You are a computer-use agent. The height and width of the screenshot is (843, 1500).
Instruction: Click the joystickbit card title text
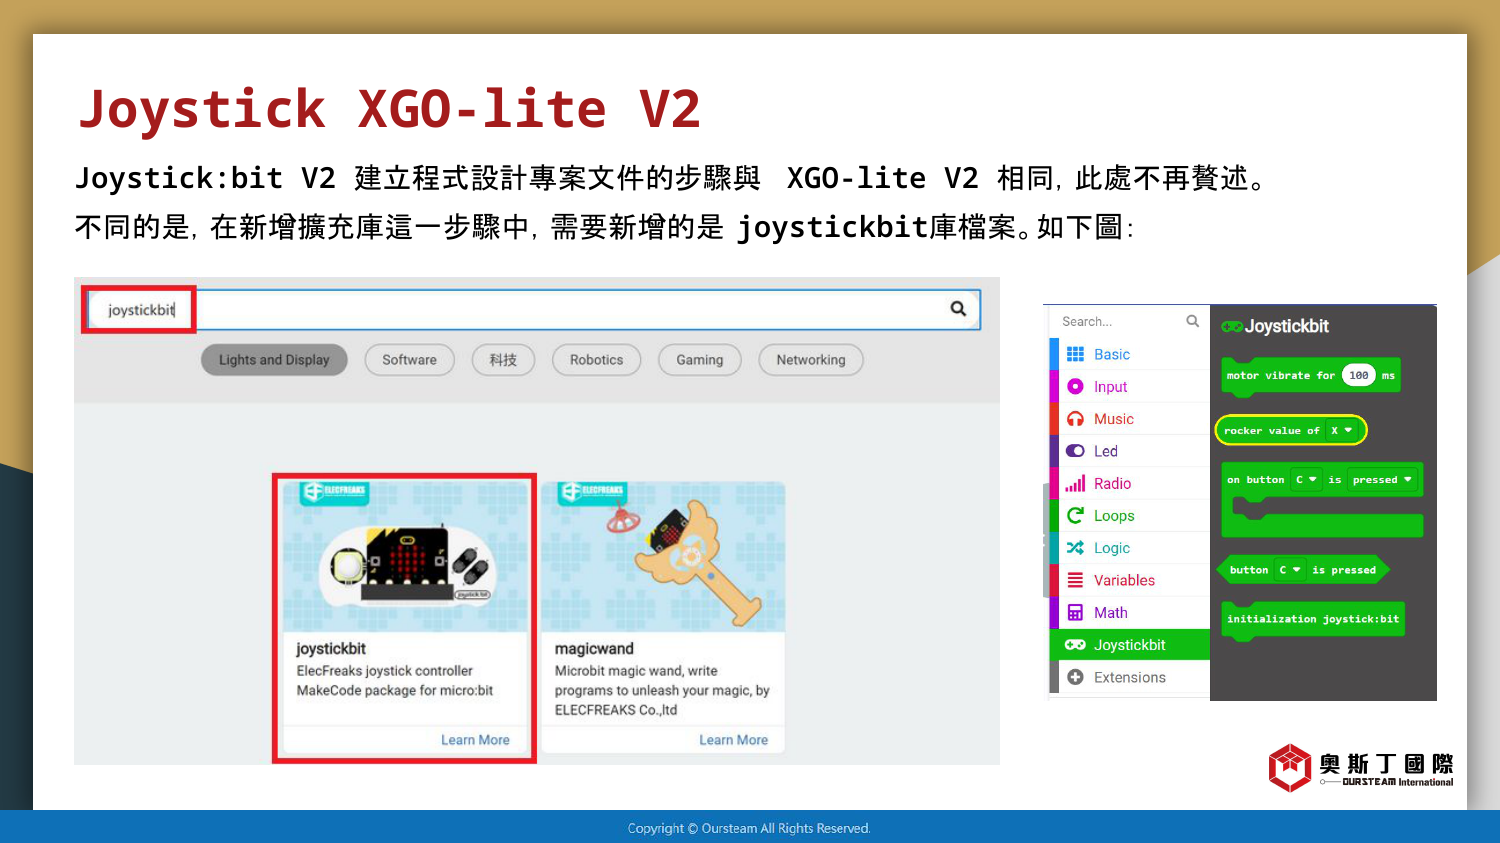point(331,649)
